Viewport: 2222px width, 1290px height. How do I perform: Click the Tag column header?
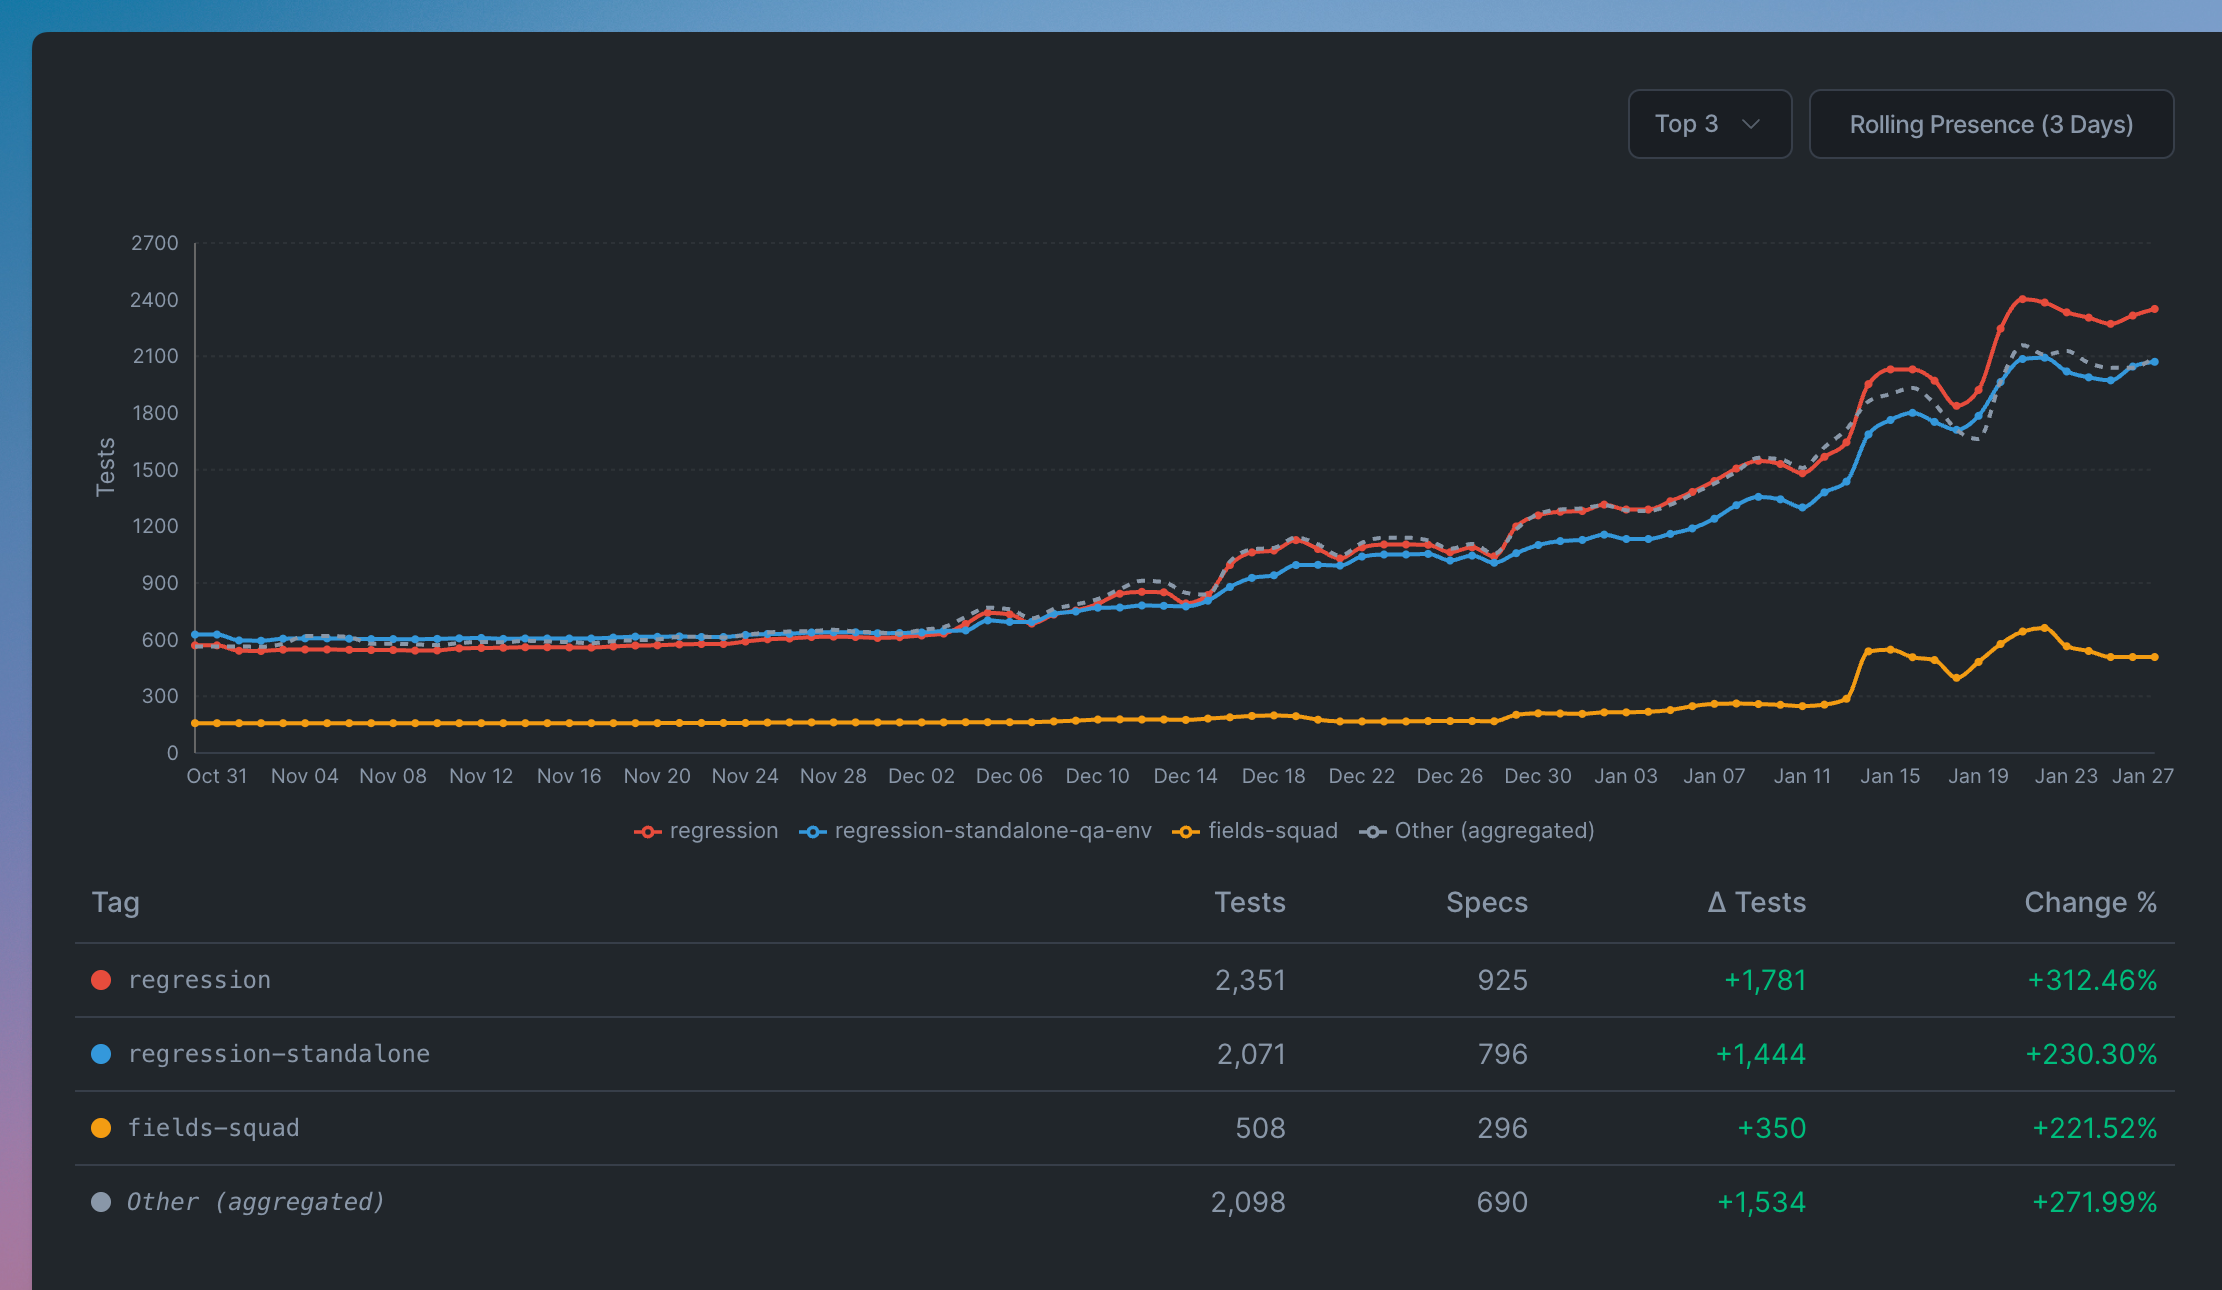[x=116, y=902]
